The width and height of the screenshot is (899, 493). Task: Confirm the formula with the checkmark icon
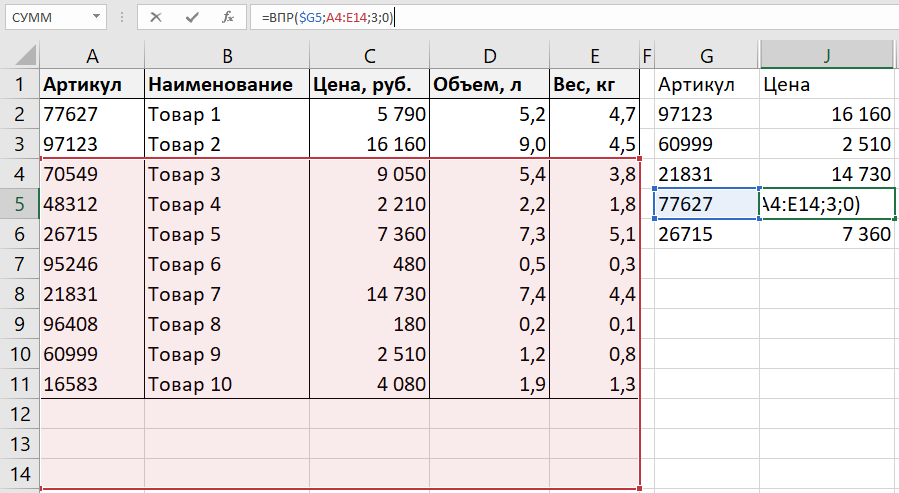tap(192, 18)
